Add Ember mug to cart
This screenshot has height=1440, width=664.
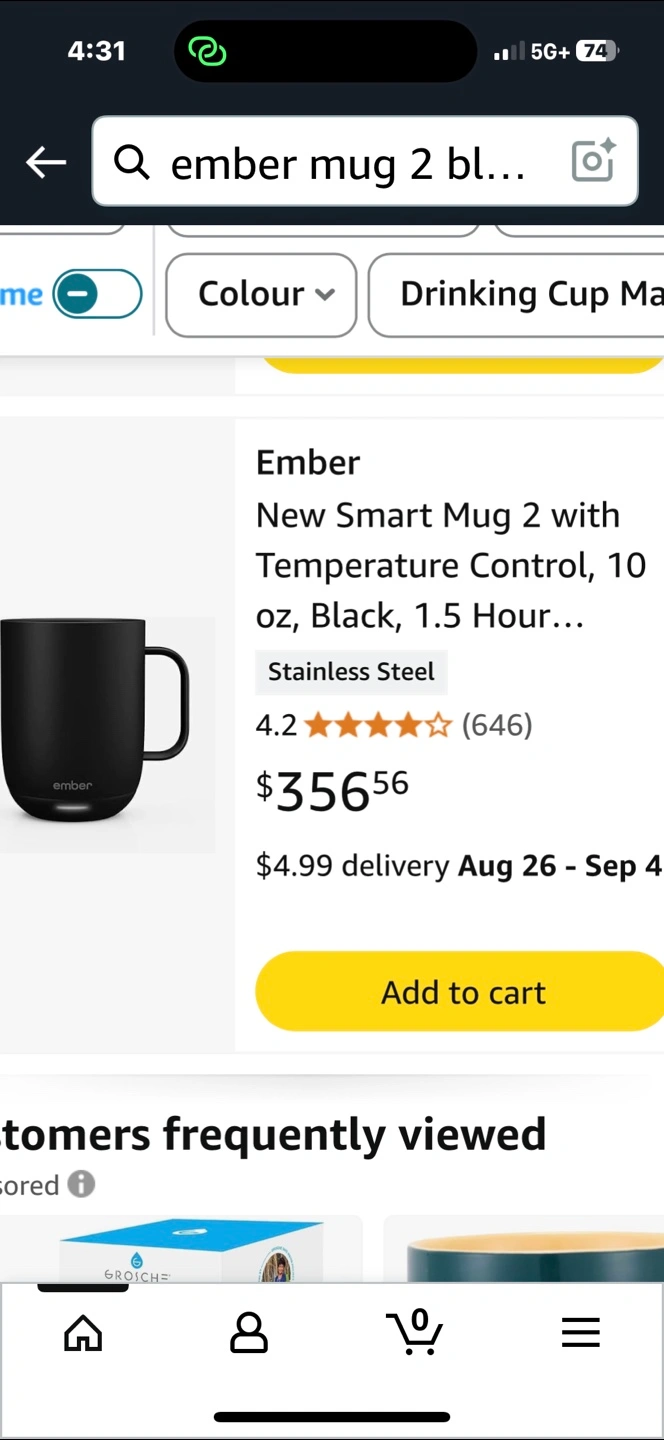[462, 992]
